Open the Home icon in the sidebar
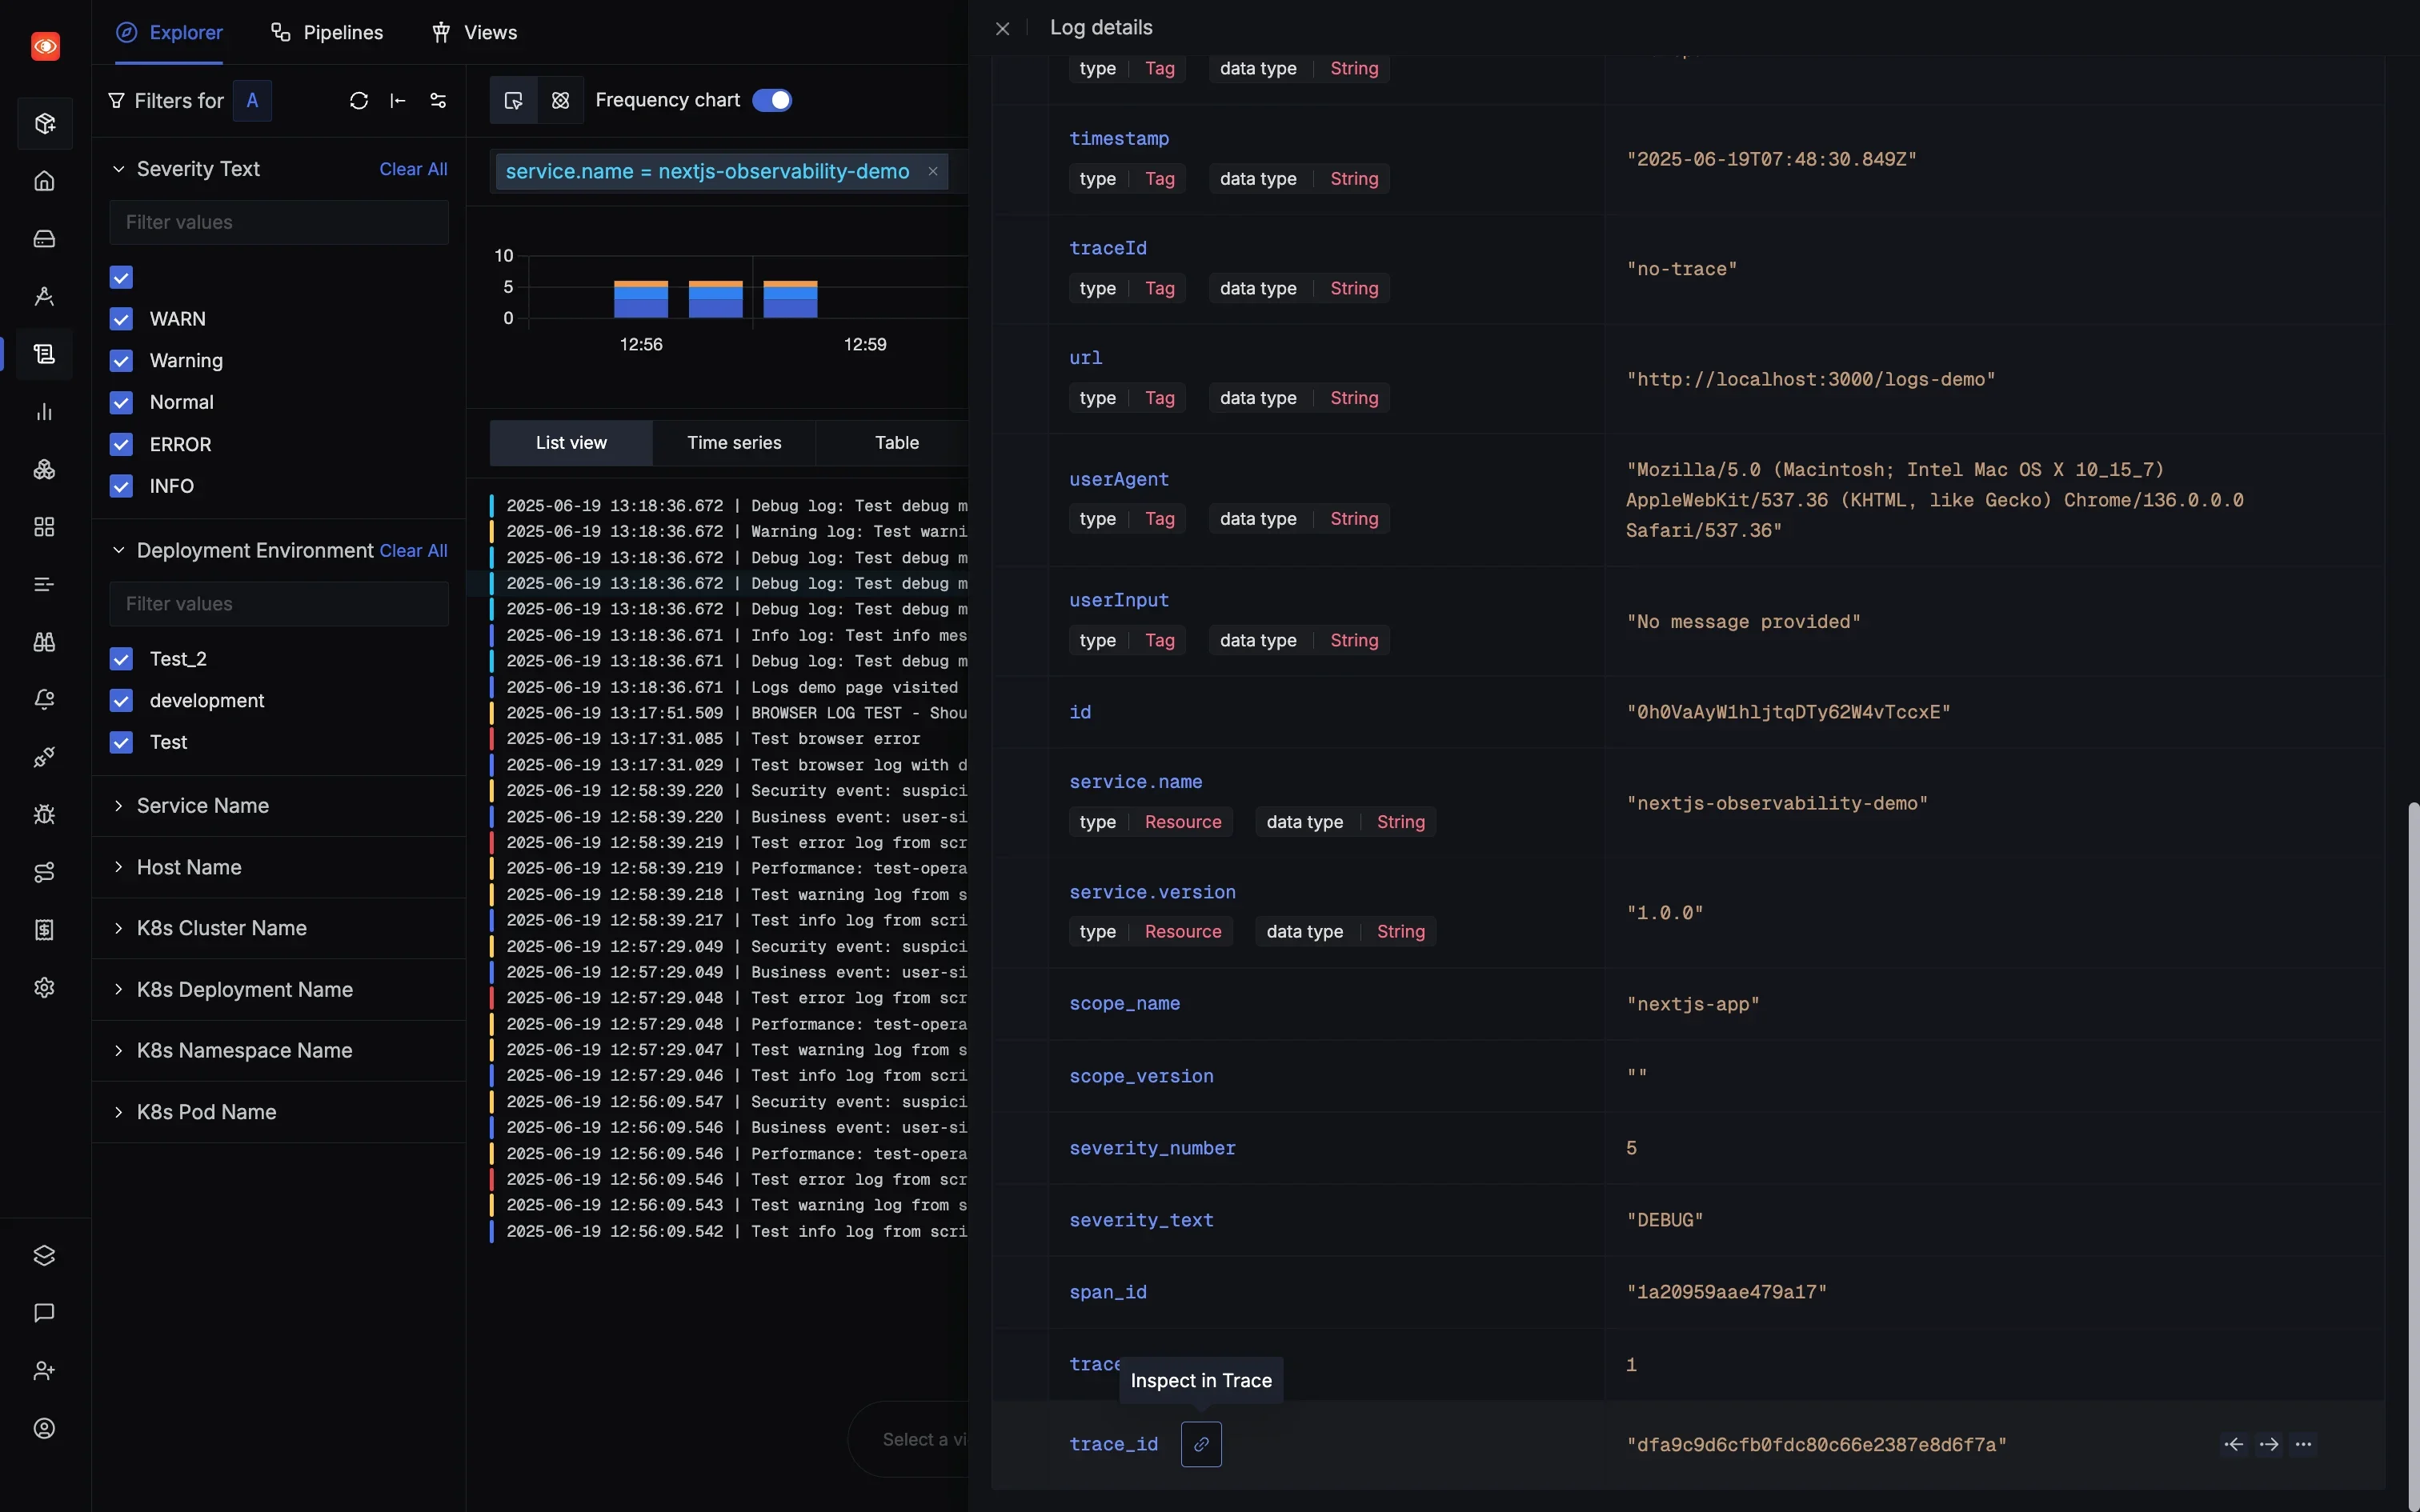 (x=44, y=181)
